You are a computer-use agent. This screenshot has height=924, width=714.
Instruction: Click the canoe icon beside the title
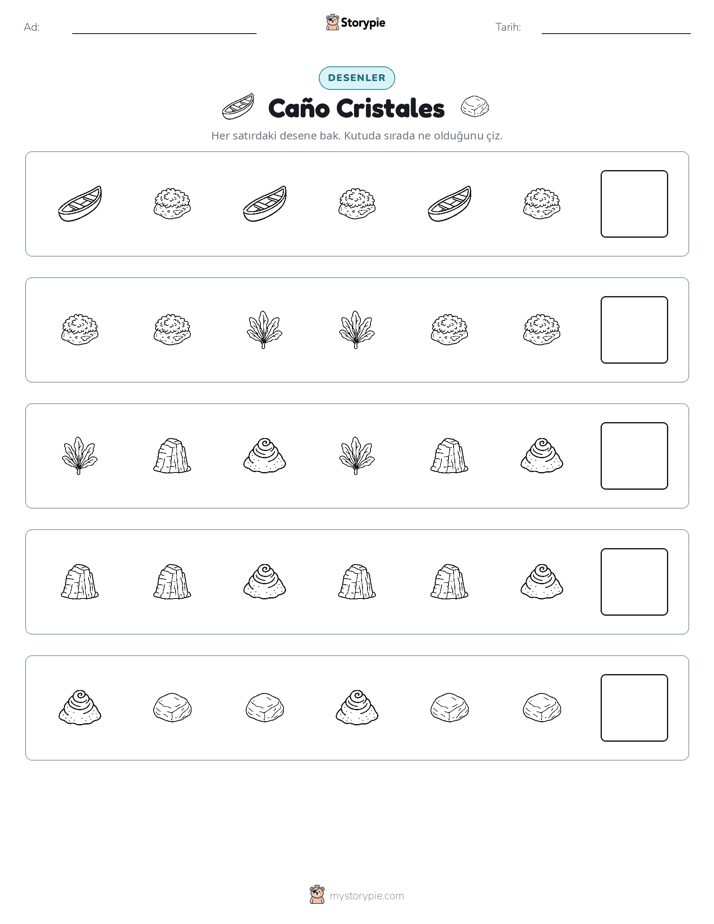point(238,107)
